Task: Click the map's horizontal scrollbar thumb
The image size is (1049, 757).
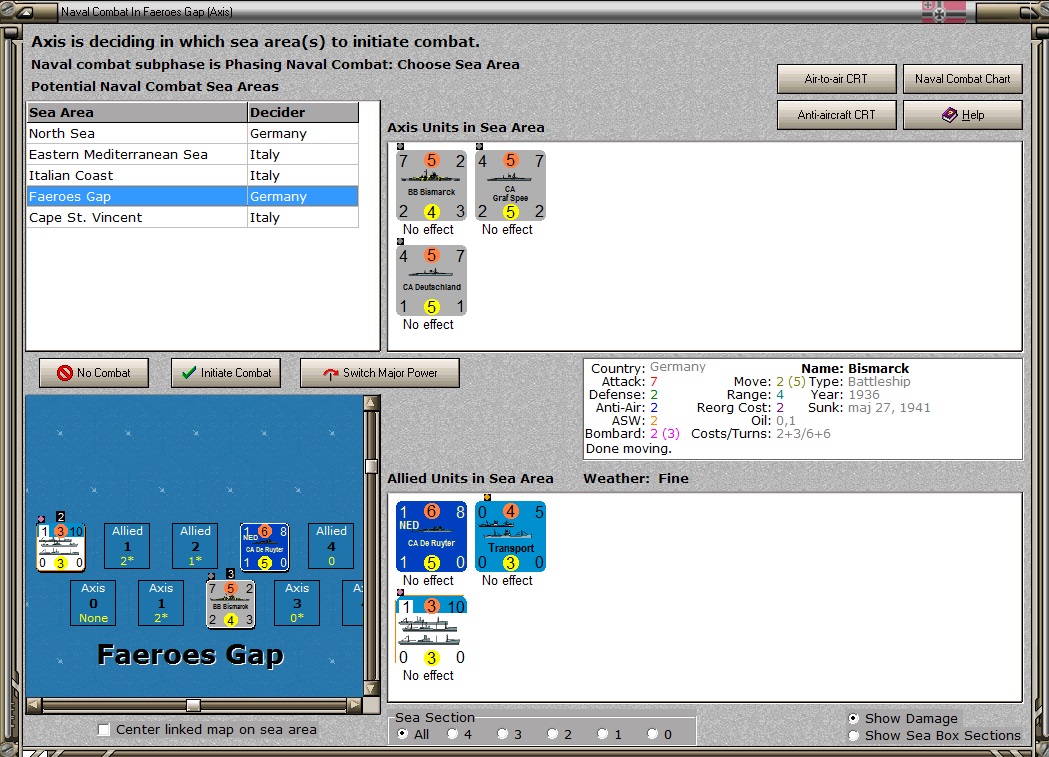Action: (193, 705)
